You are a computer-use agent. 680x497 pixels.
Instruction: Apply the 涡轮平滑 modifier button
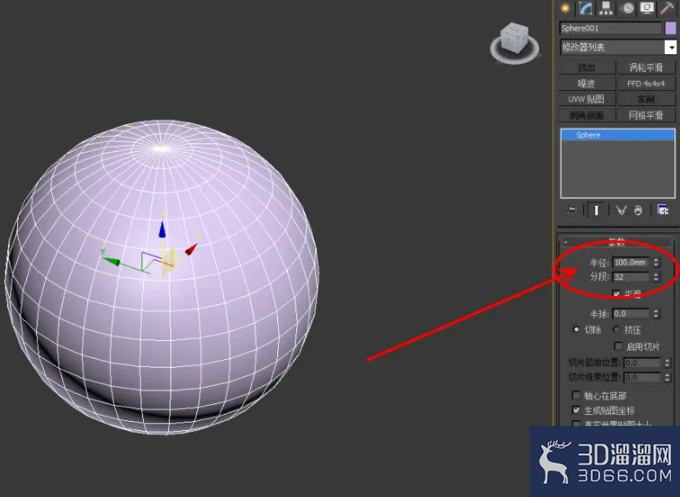646,67
